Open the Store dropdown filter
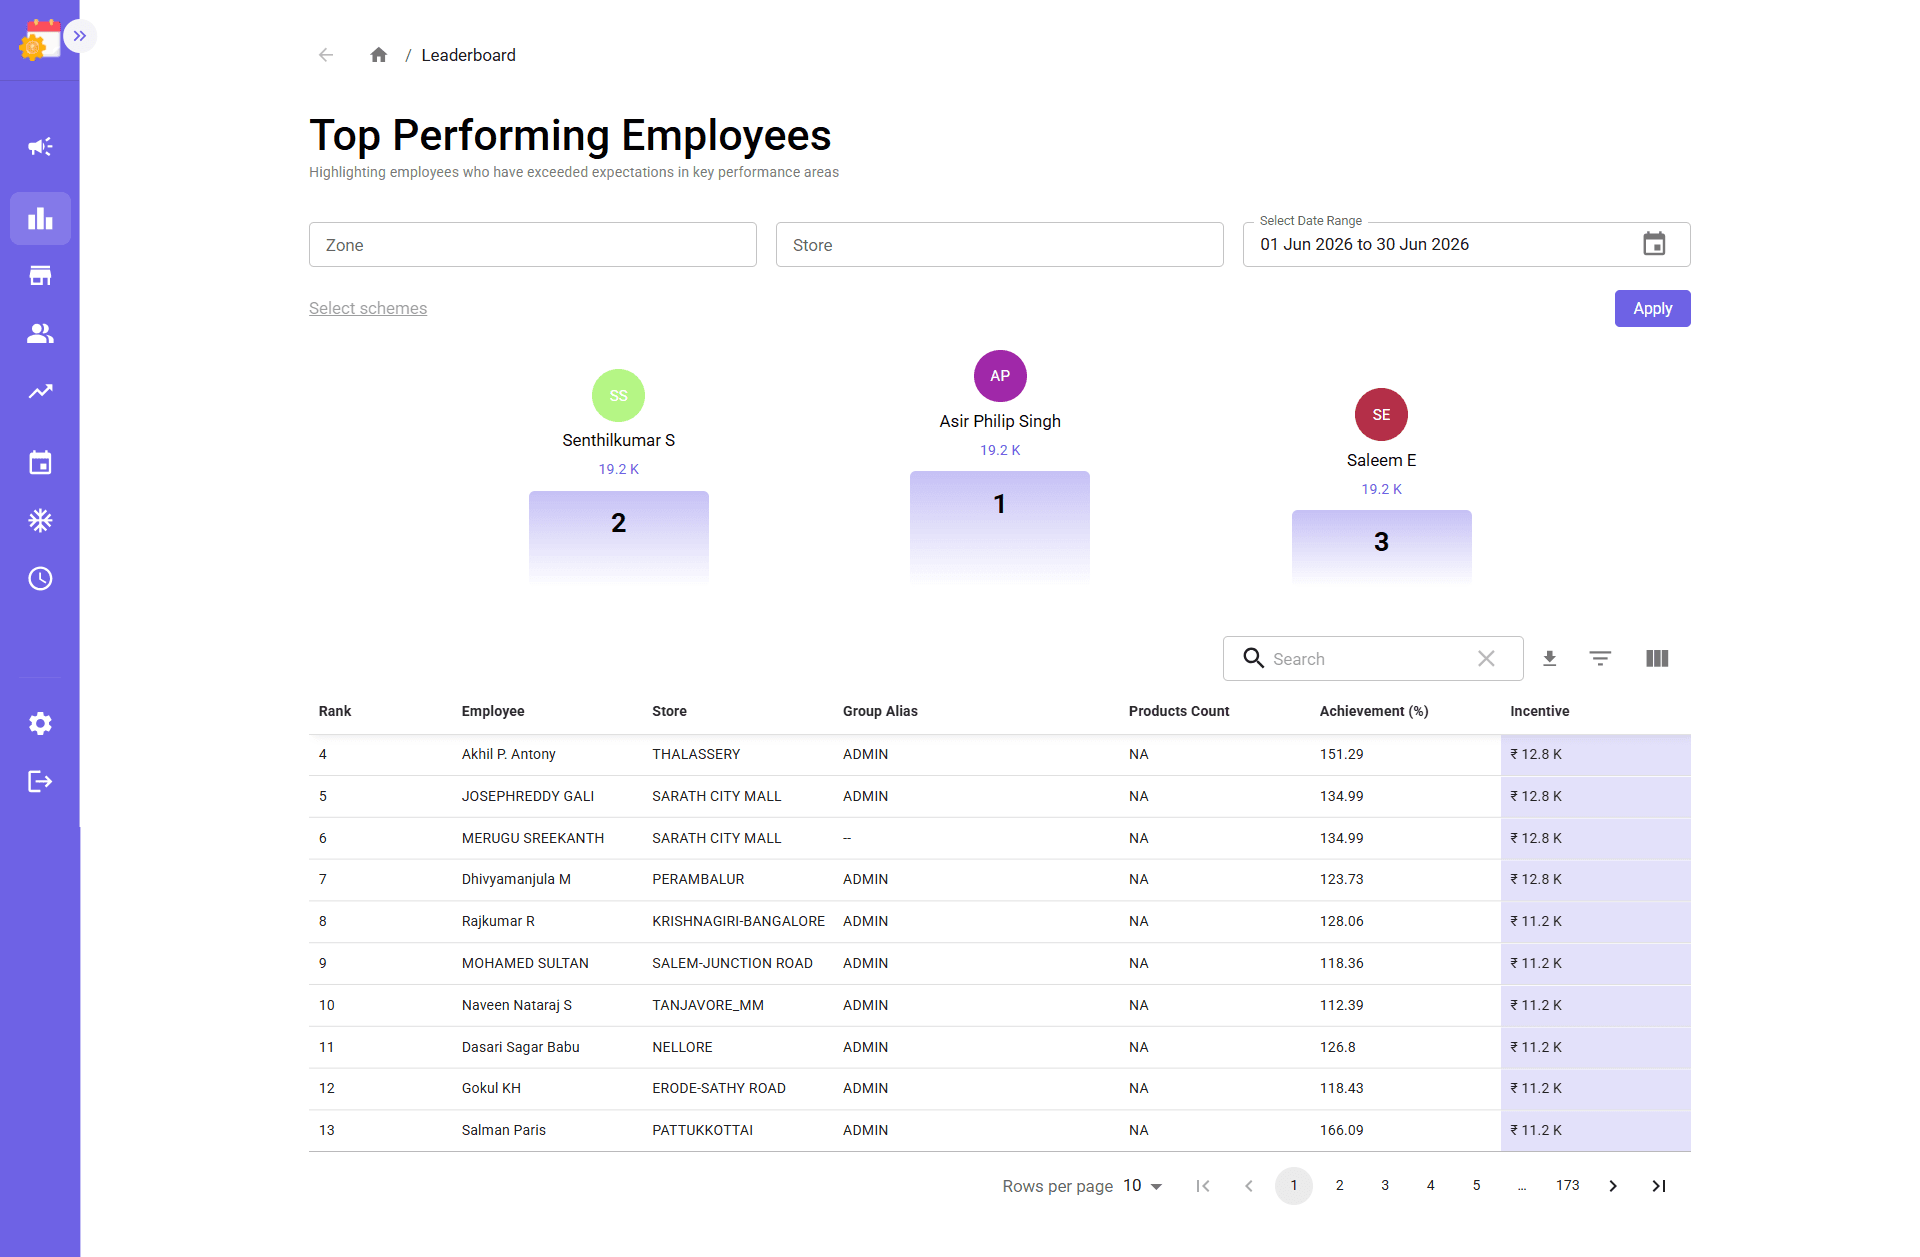The image size is (1920, 1257). (x=1000, y=245)
